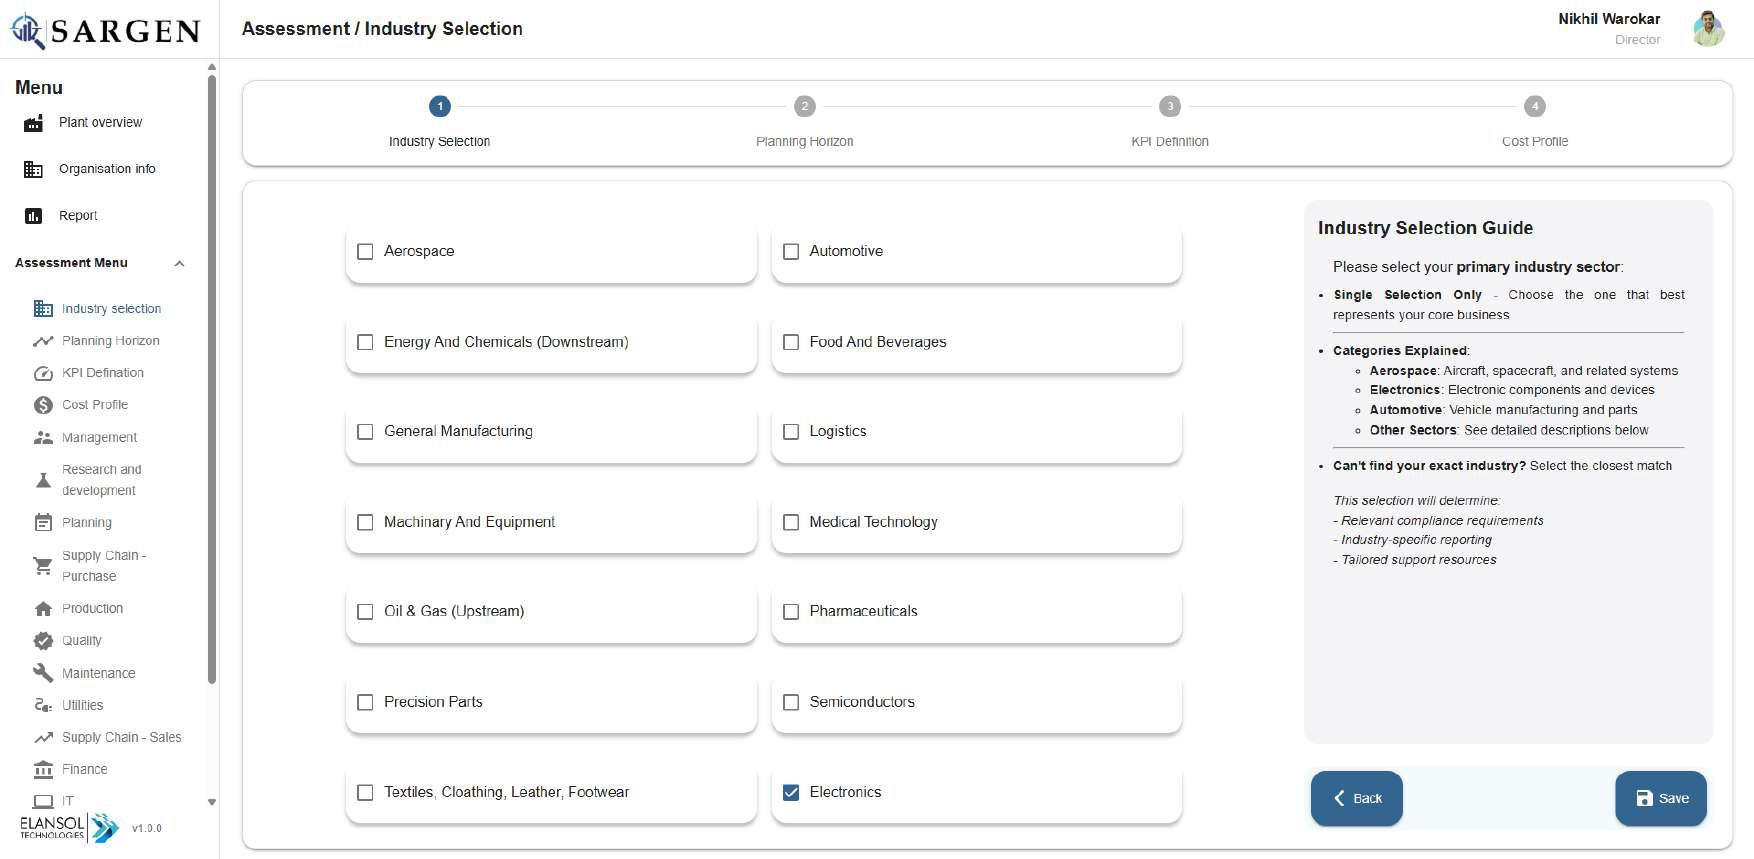Open the Finance bank icon
Image resolution: width=1754 pixels, height=859 pixels.
43,770
